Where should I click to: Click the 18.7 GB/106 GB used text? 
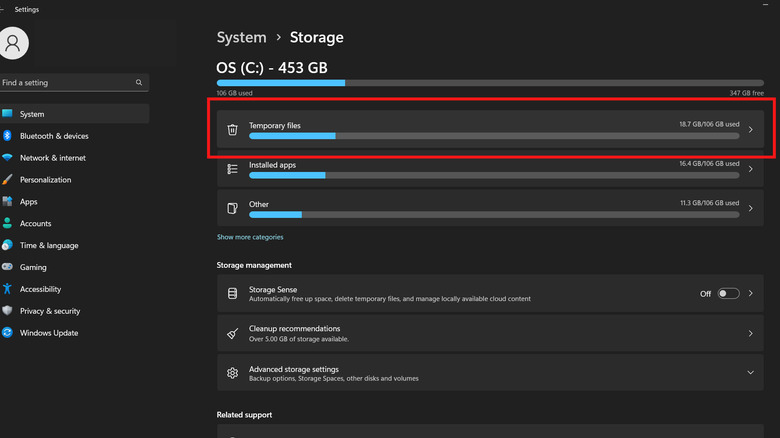[709, 124]
